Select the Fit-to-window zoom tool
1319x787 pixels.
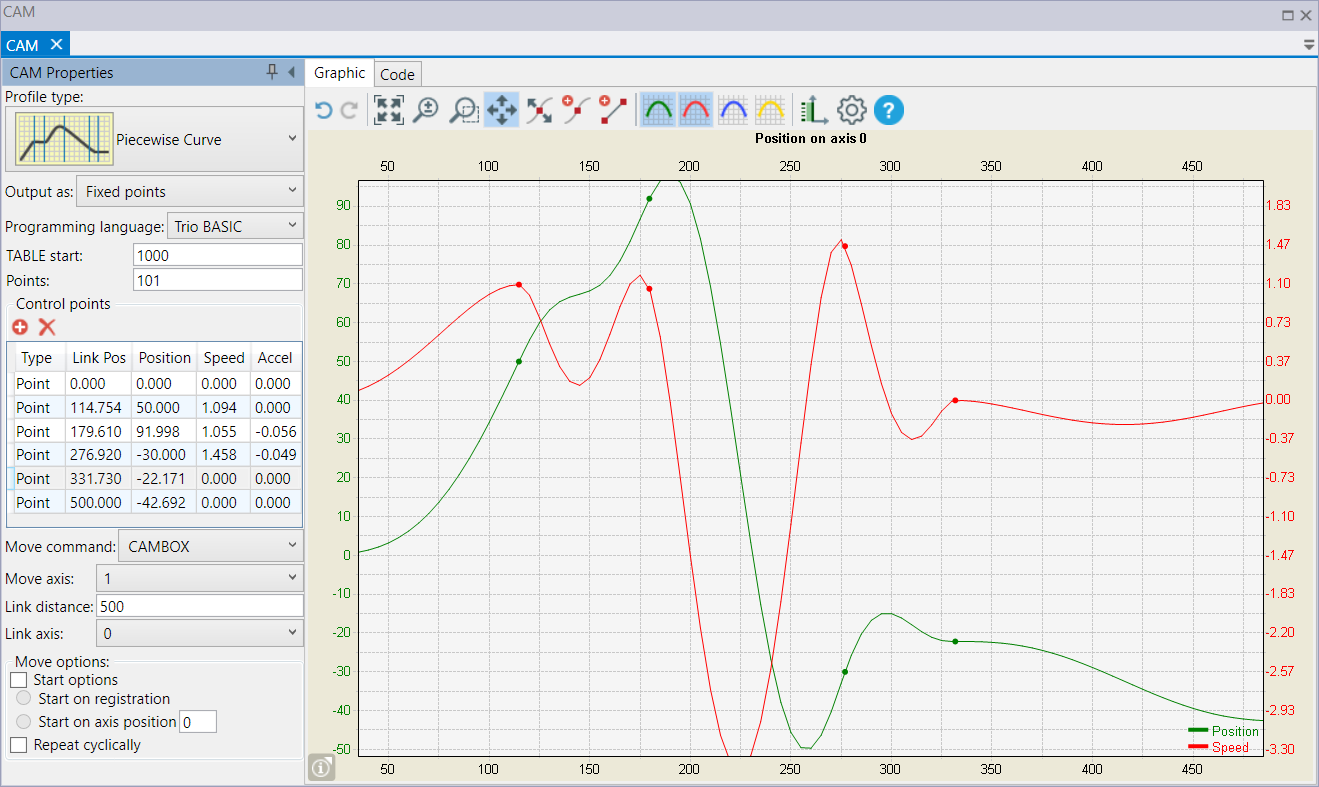click(388, 109)
